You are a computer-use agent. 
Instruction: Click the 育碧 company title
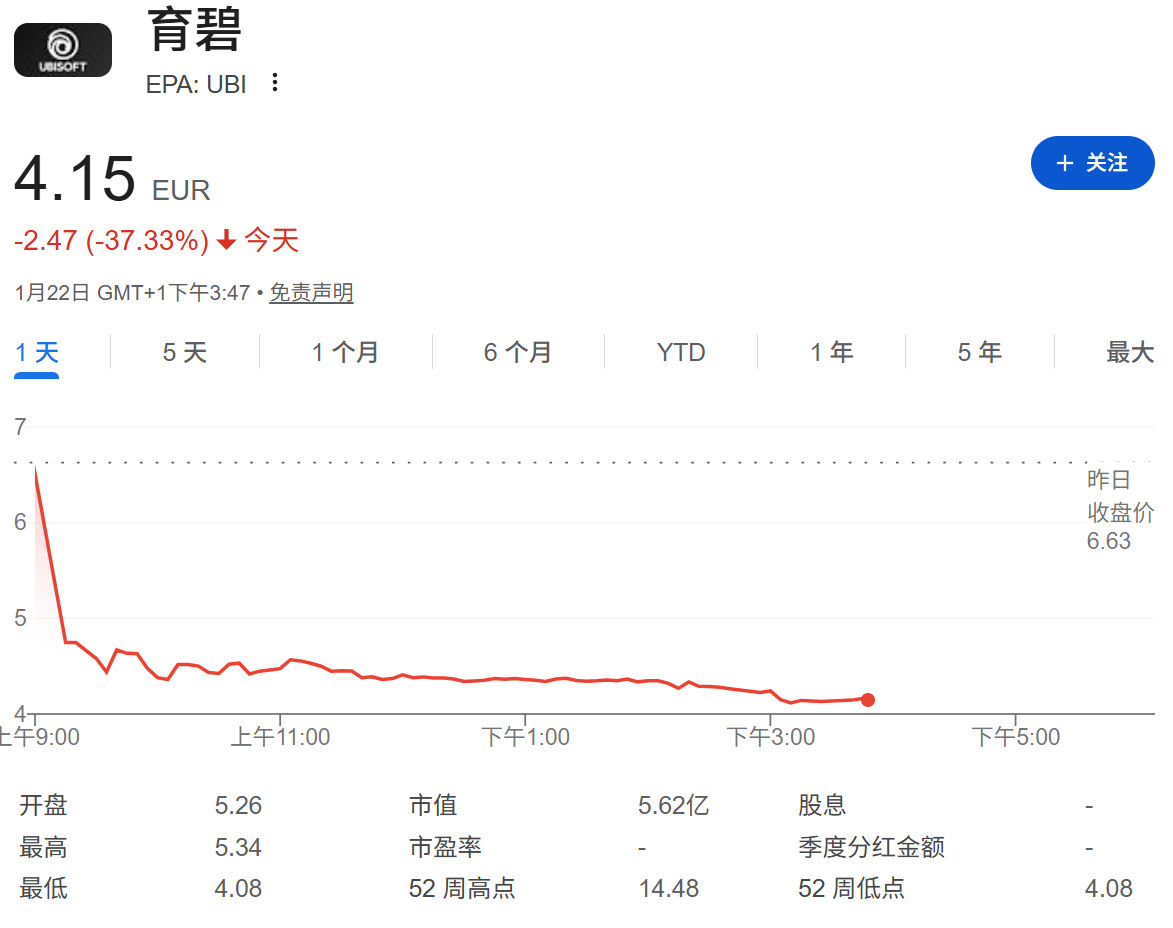[x=195, y=29]
